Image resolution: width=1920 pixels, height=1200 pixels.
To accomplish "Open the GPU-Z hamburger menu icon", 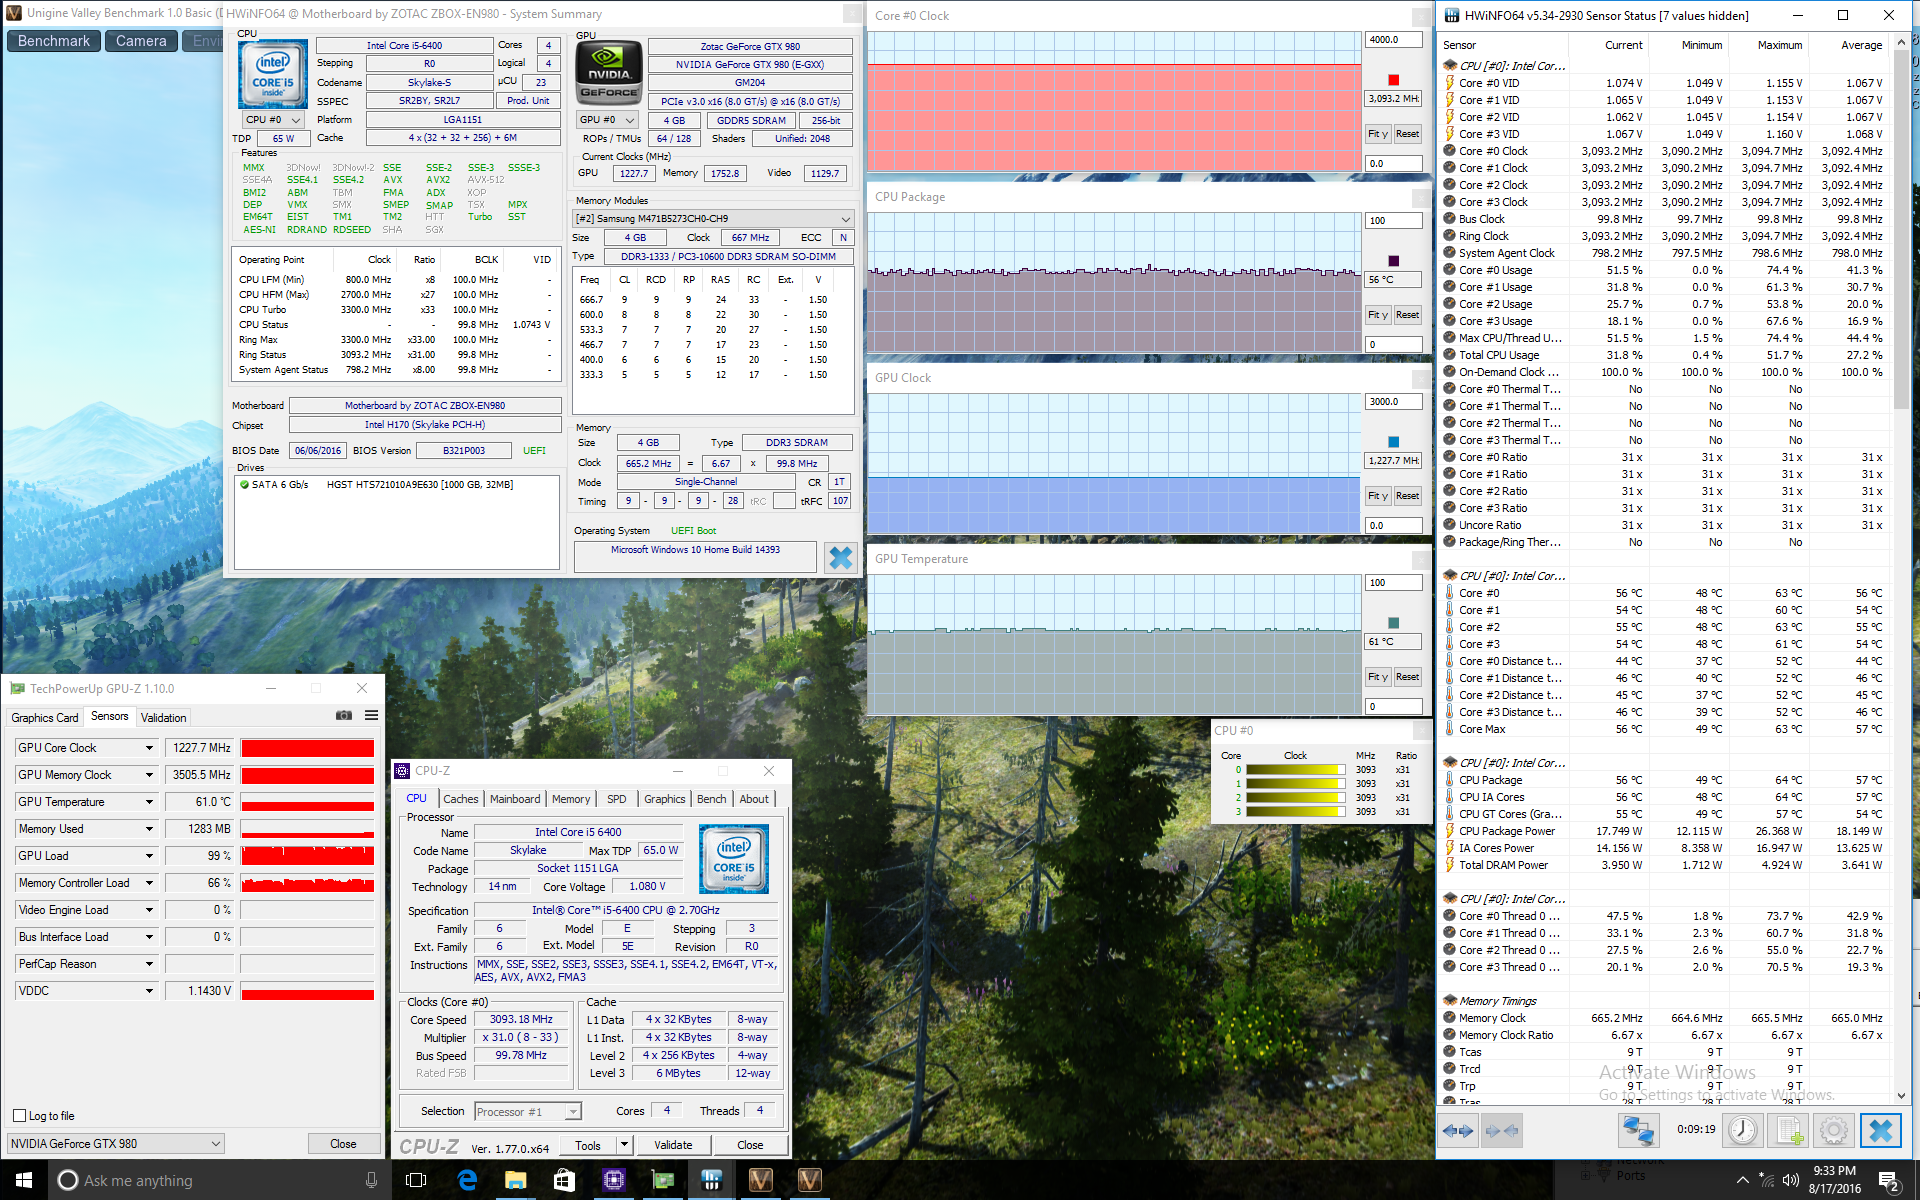I will click(x=371, y=715).
